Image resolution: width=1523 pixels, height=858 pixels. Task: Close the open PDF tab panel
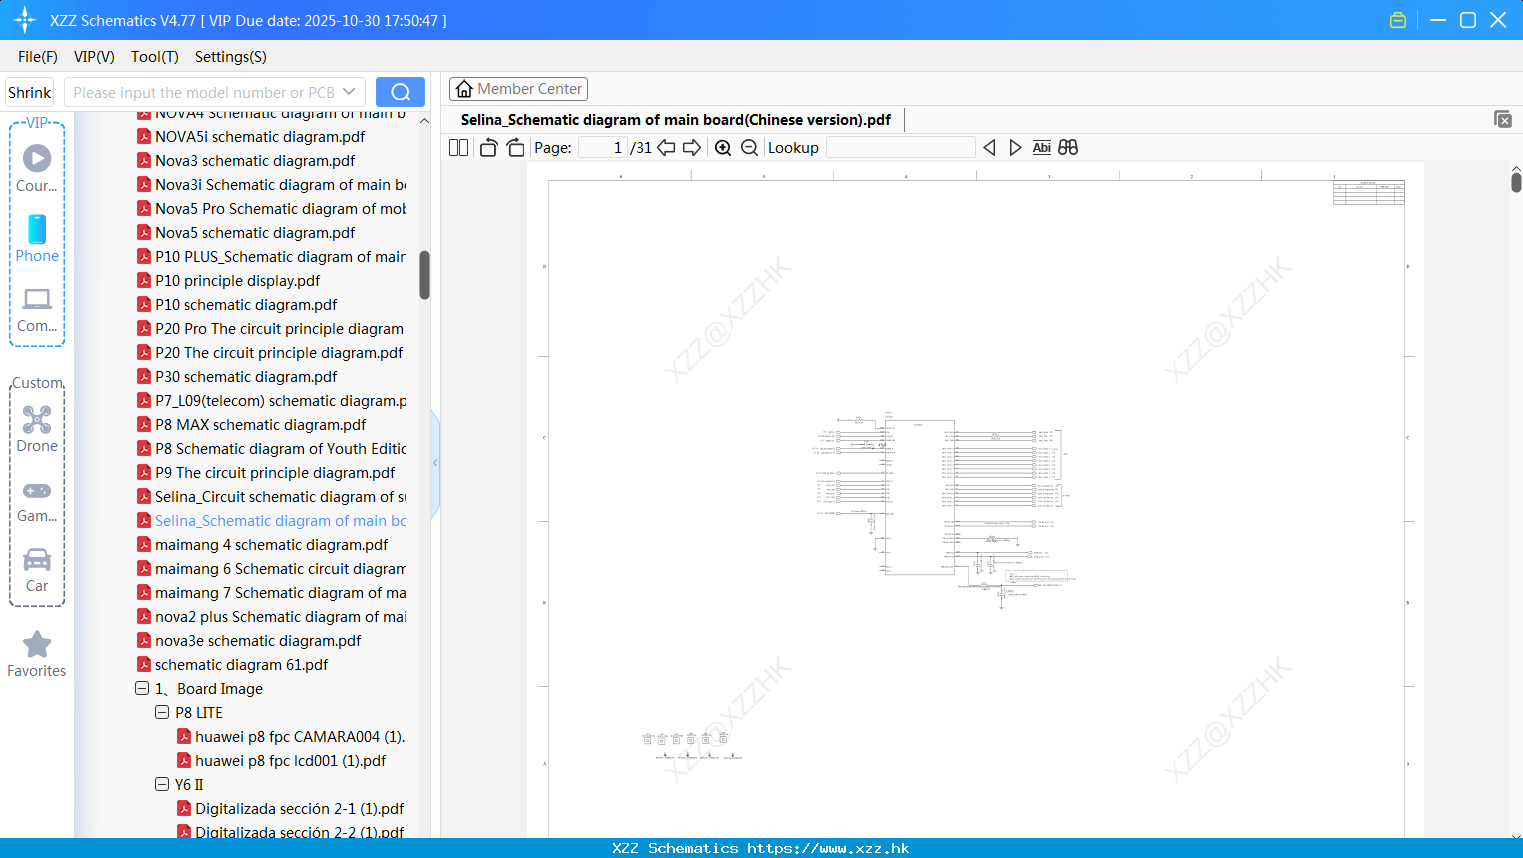coord(1502,119)
